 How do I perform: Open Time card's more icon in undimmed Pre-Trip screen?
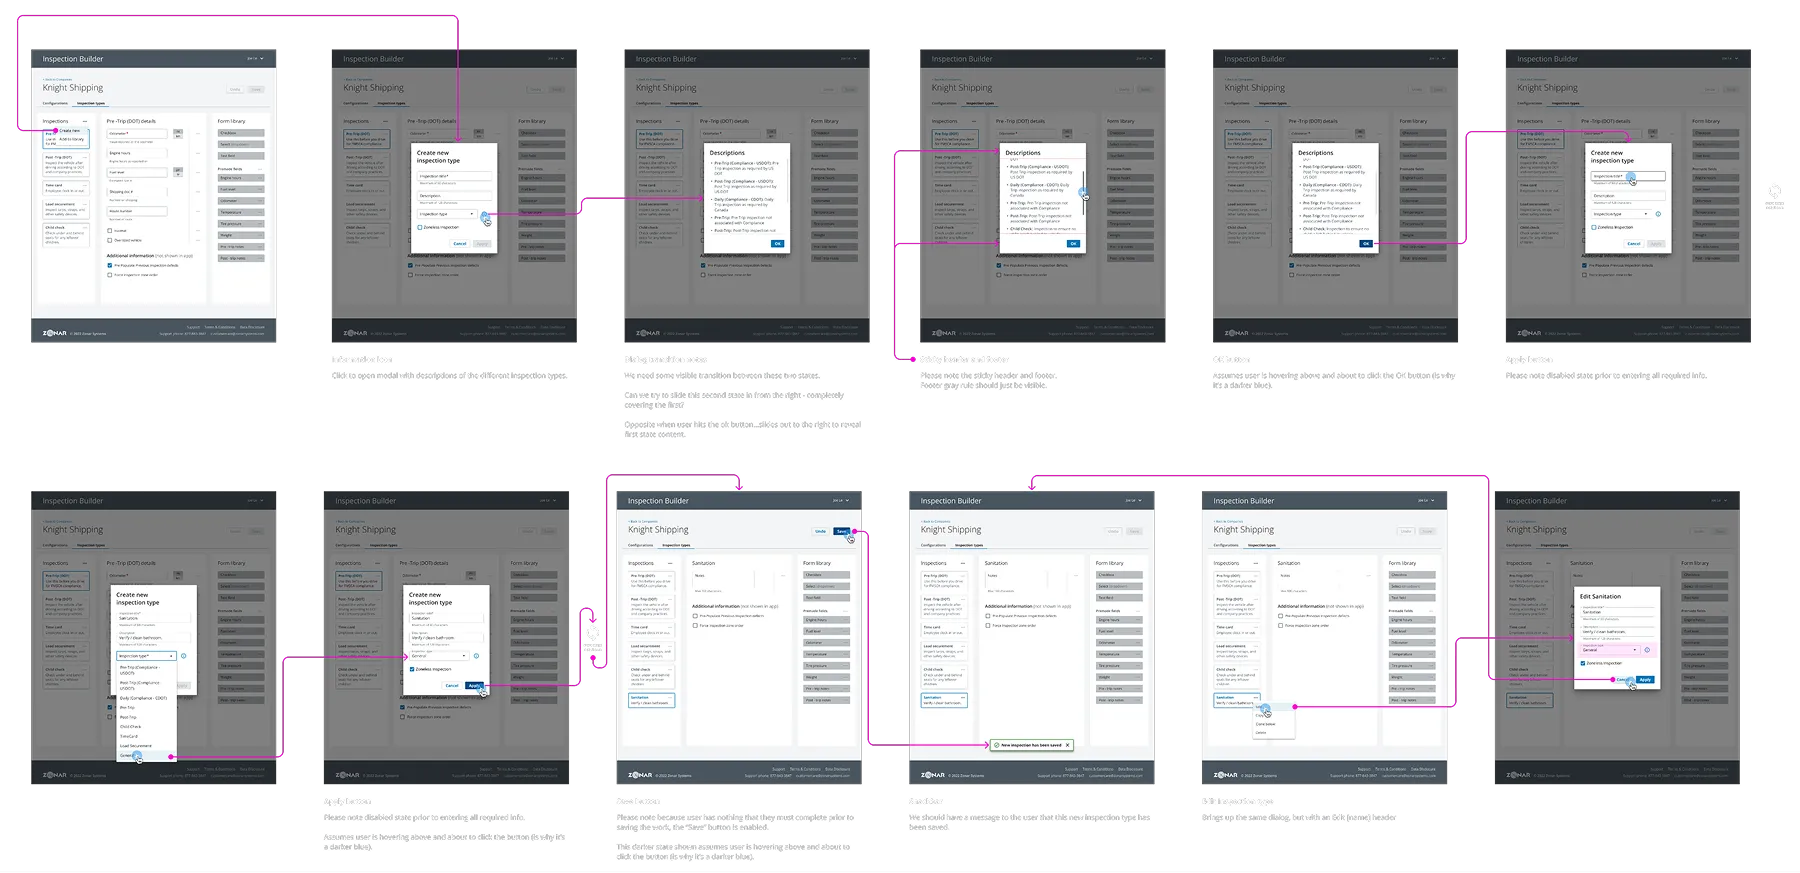[85, 185]
